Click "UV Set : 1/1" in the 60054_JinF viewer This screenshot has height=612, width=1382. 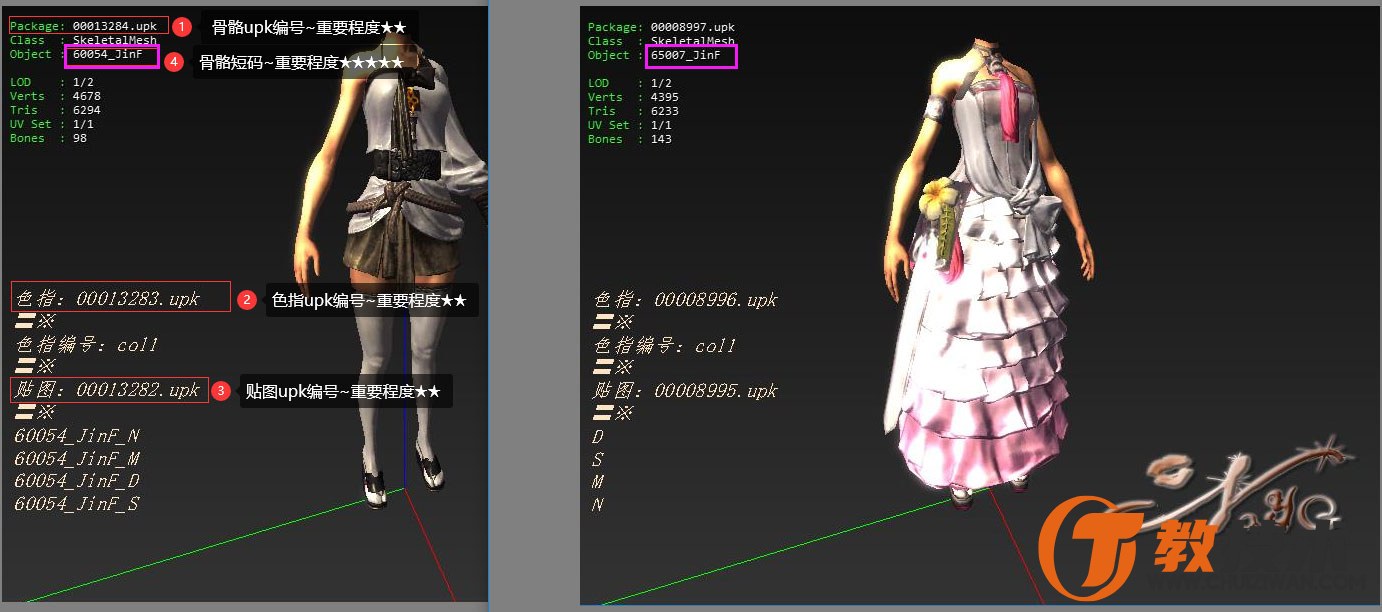click(x=52, y=124)
